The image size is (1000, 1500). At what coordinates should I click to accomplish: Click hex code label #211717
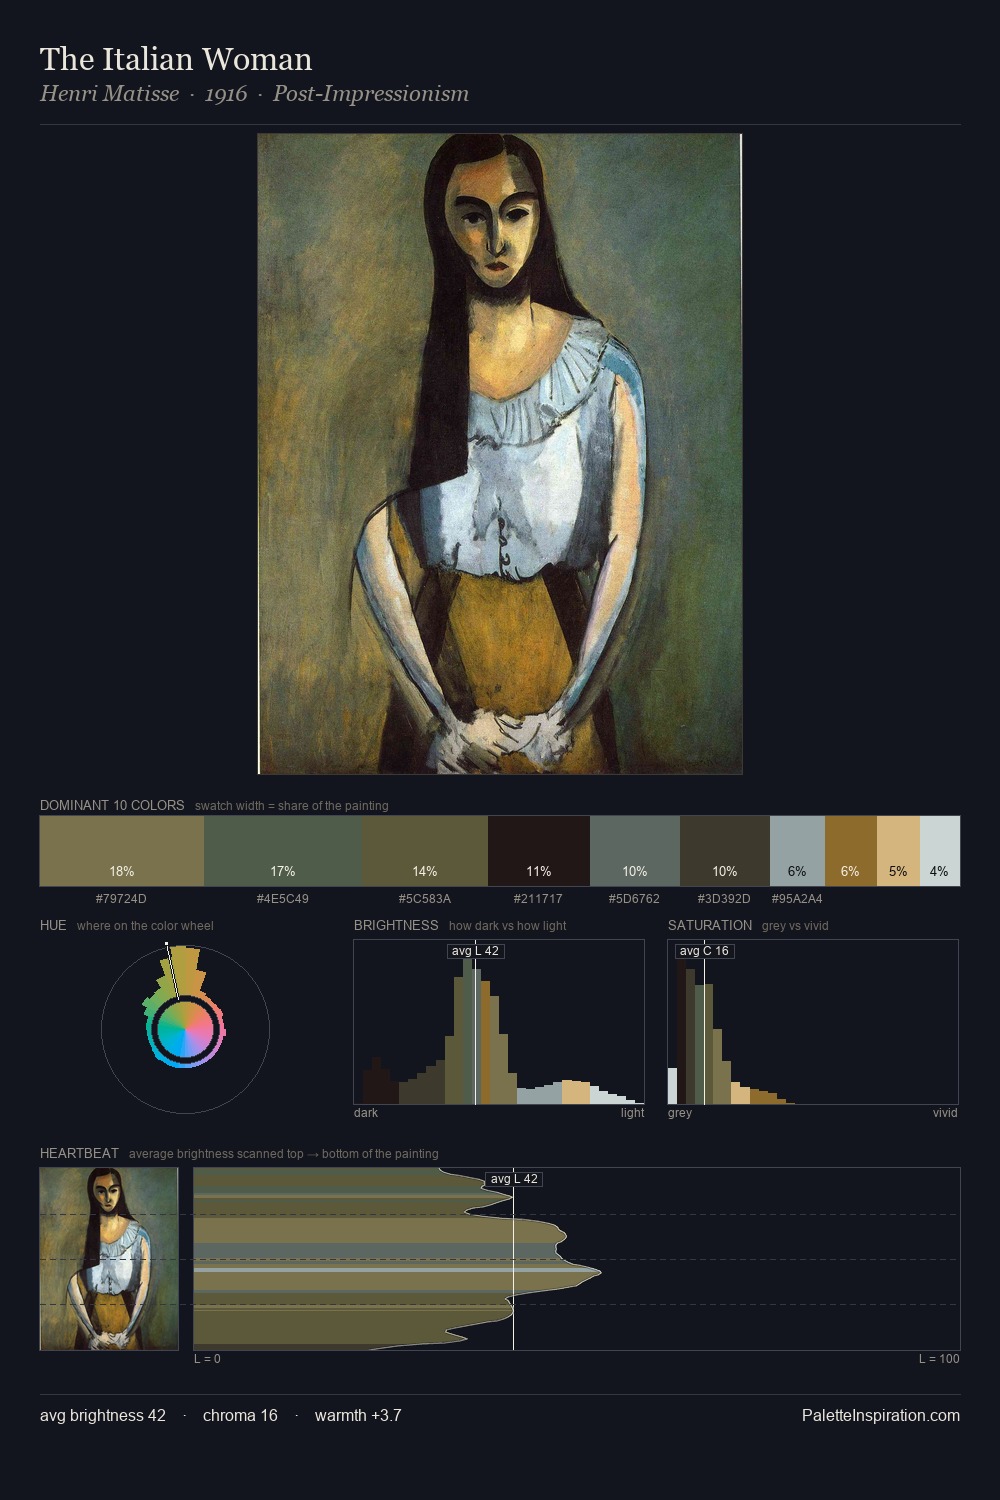538,899
